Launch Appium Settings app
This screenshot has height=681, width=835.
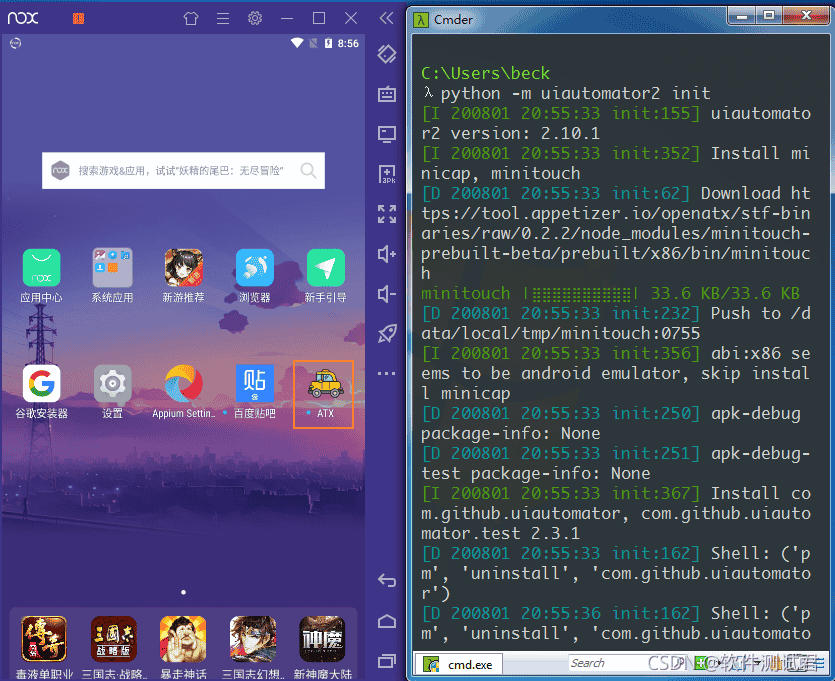click(x=183, y=385)
